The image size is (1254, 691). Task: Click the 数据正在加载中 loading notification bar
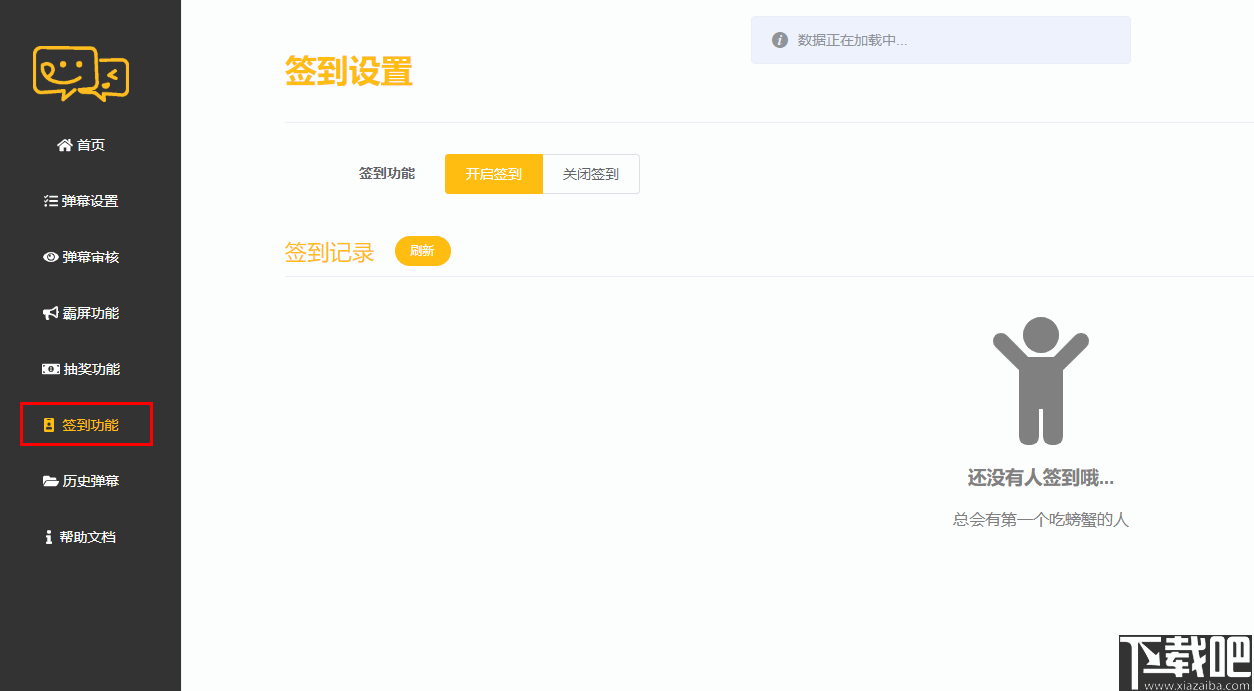point(940,40)
